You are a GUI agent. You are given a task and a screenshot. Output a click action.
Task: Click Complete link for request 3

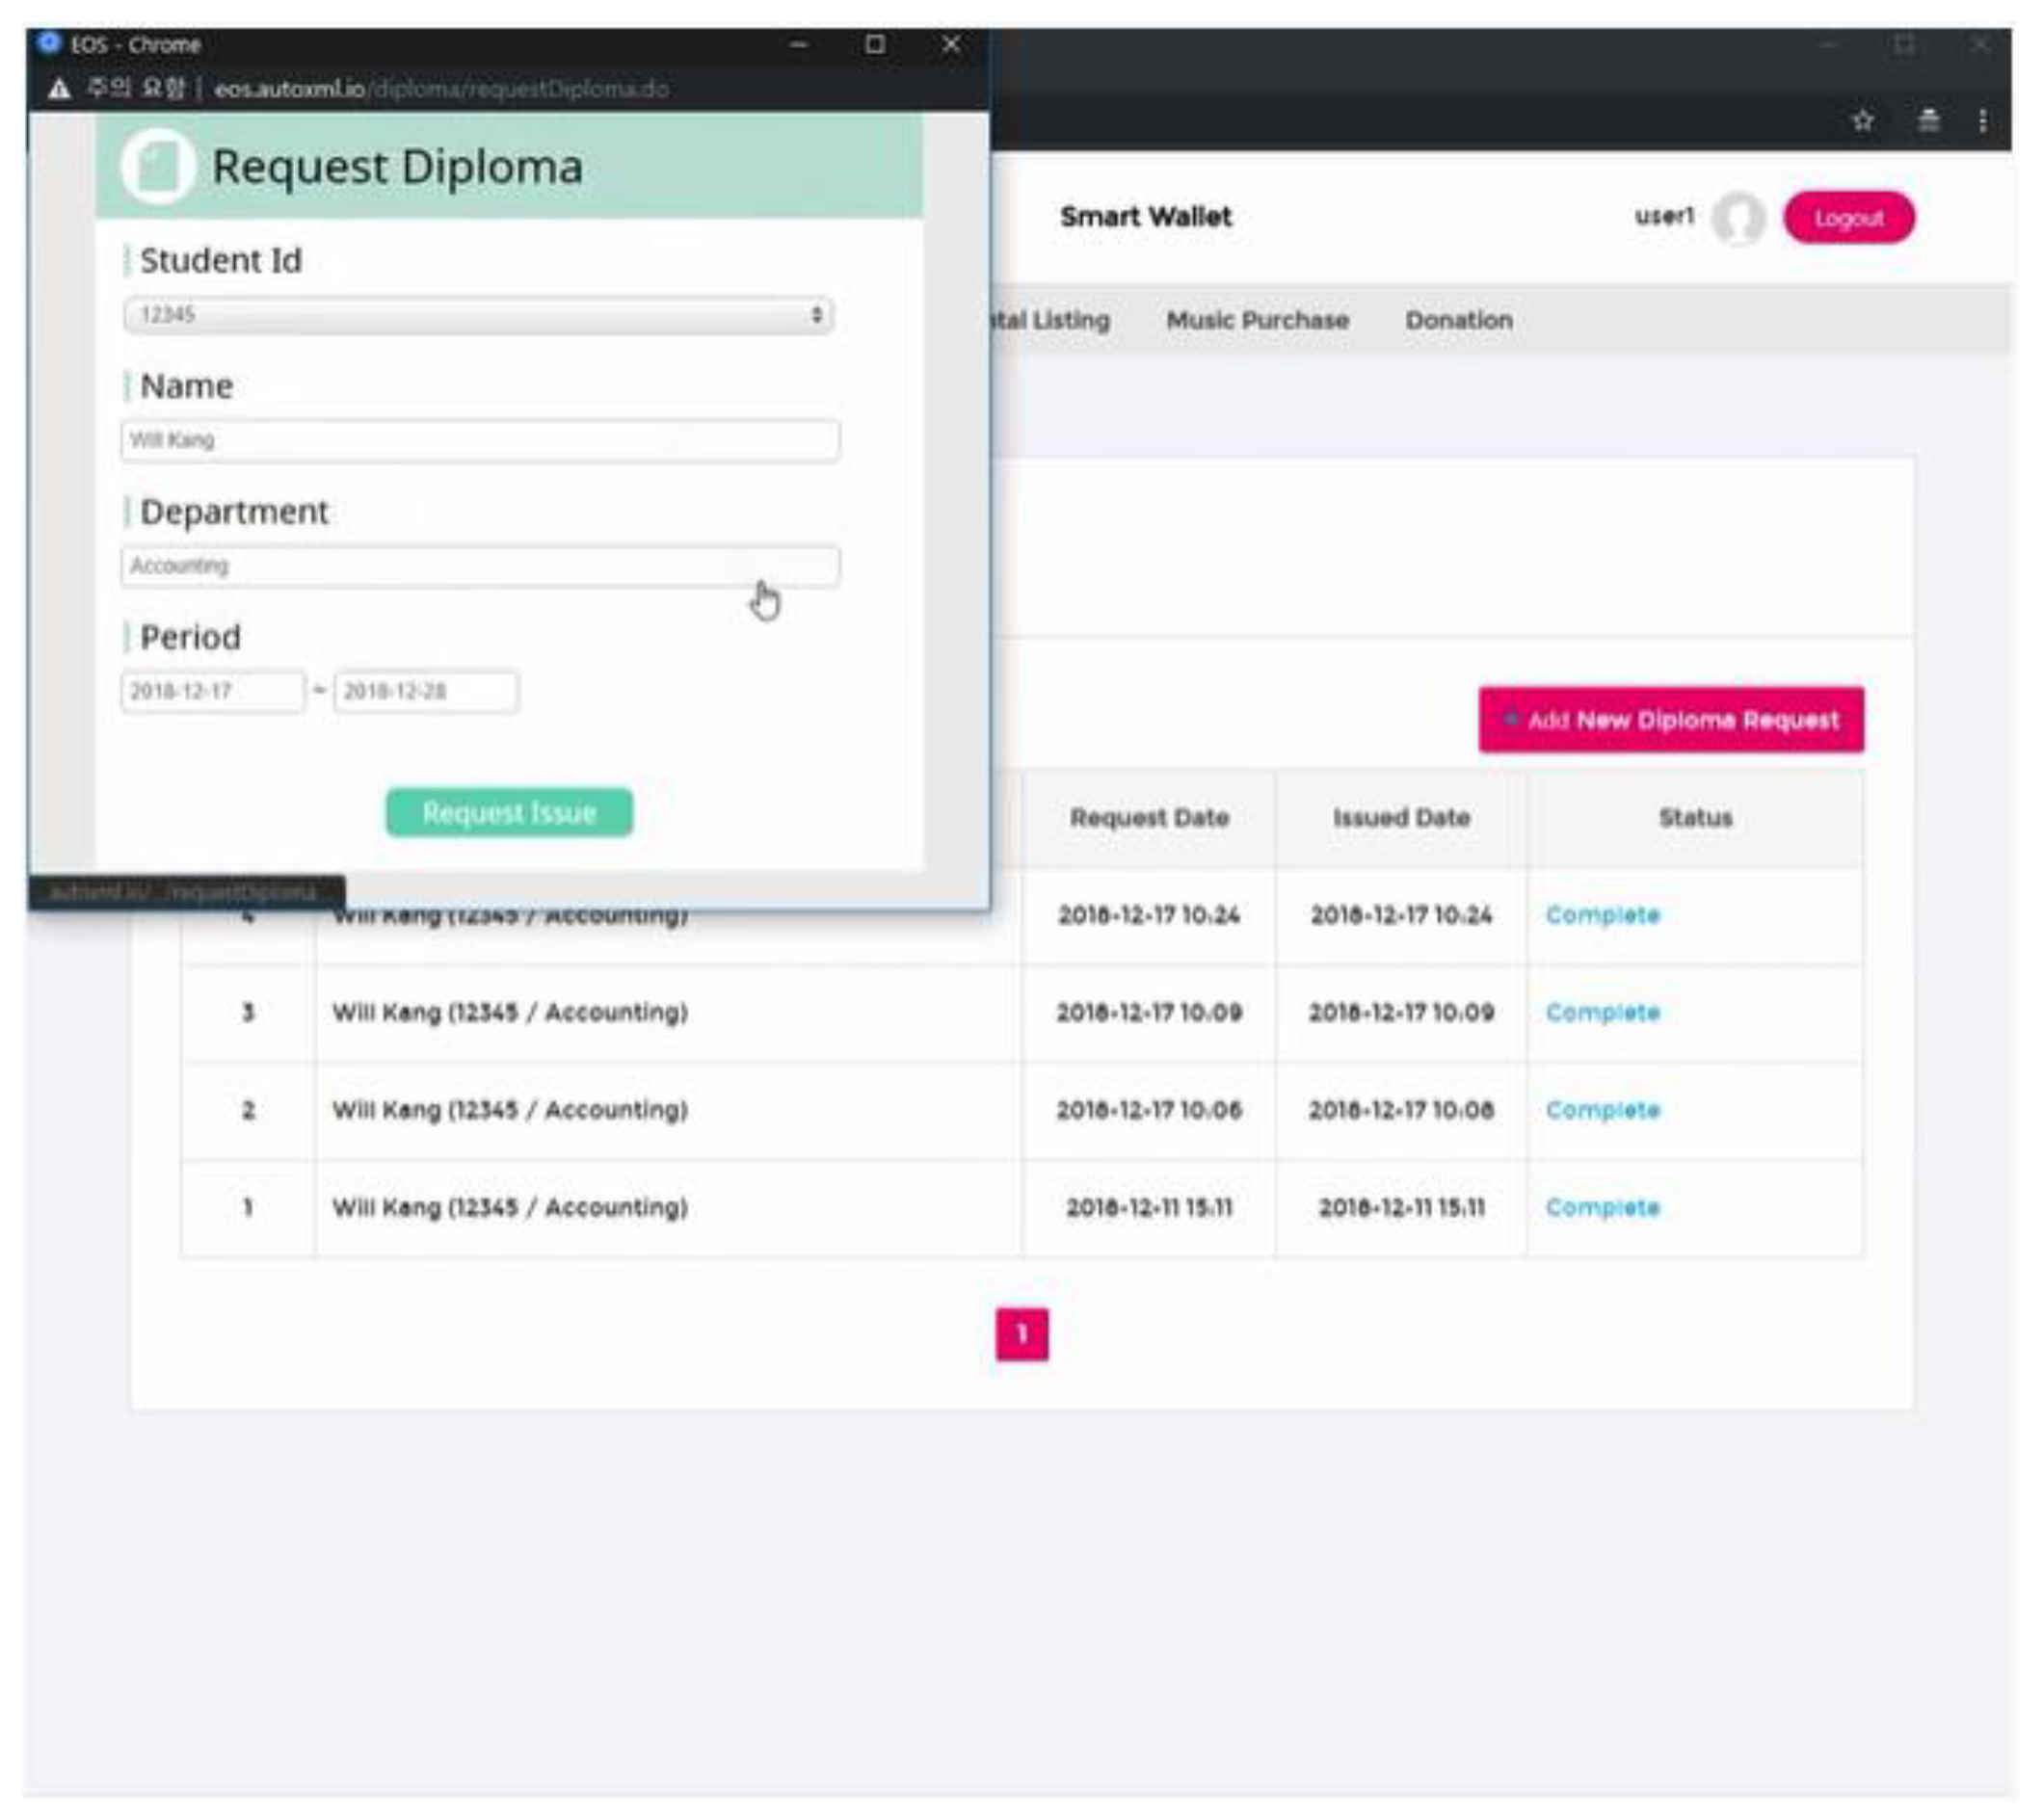(x=1602, y=1012)
